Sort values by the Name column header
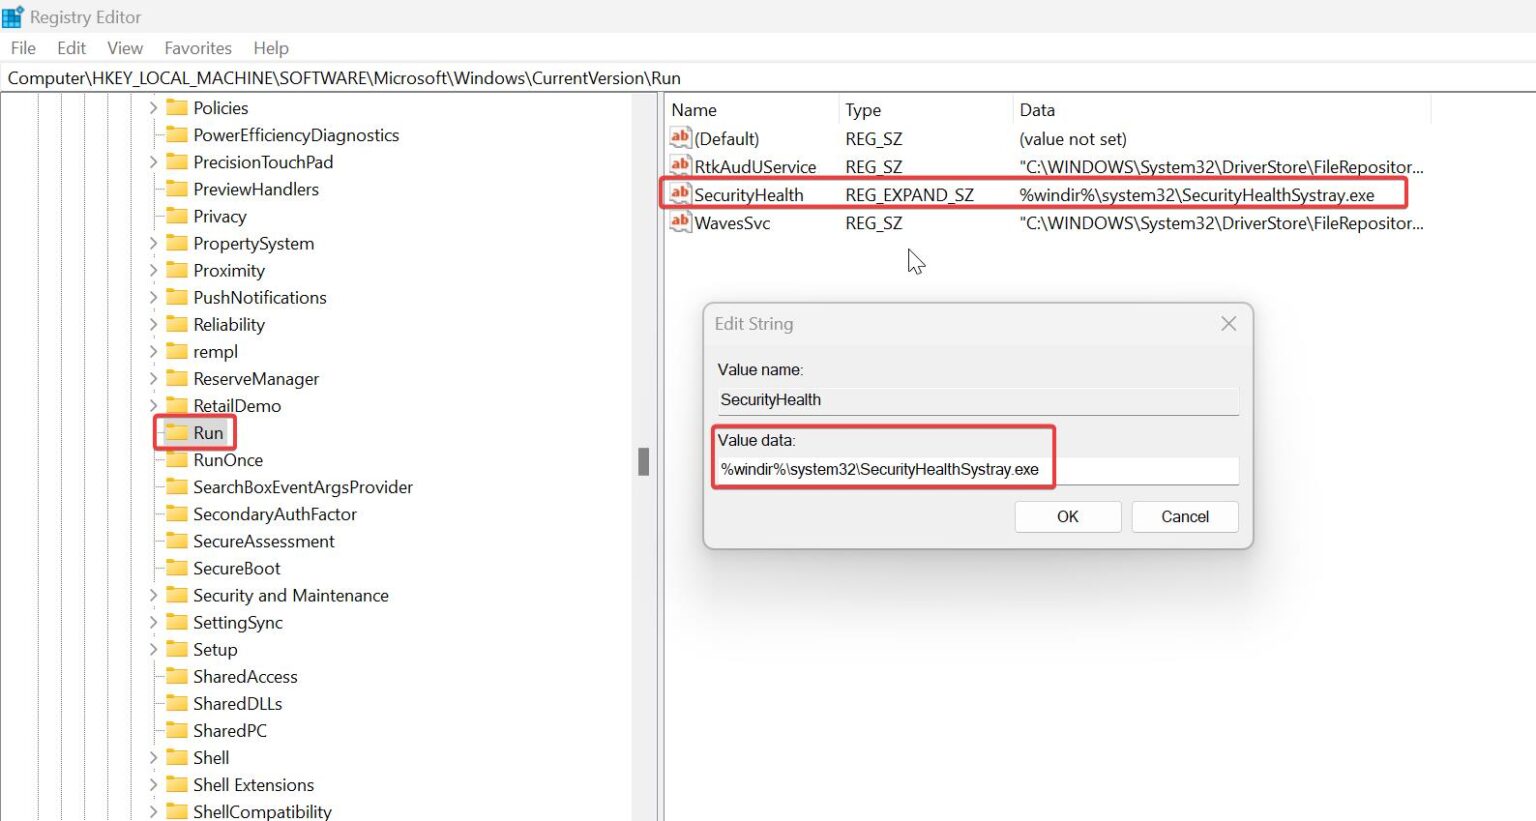 751,110
